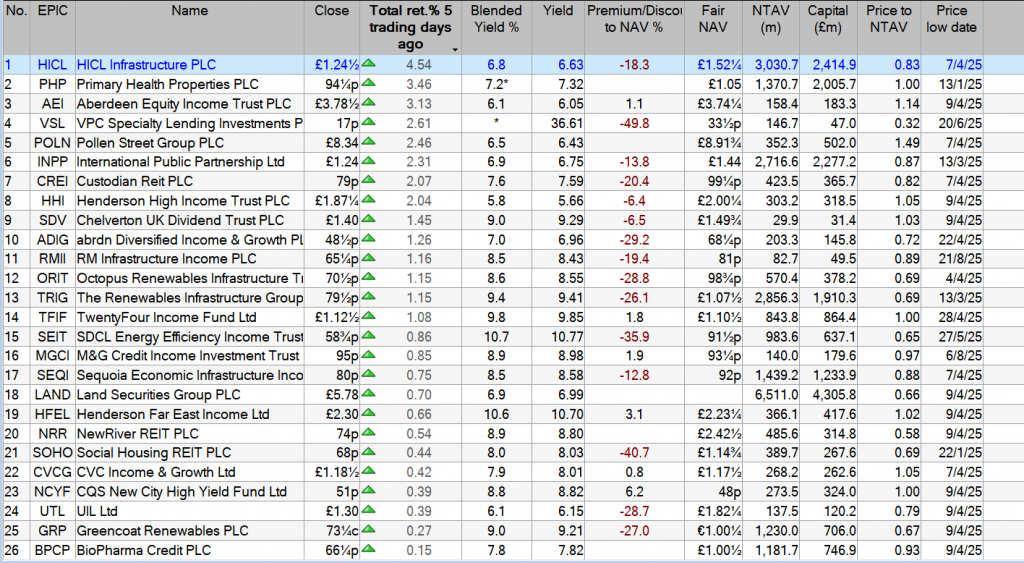The height and width of the screenshot is (563, 1024).
Task: Click the green up arrow in HICL row
Action: tap(368, 63)
